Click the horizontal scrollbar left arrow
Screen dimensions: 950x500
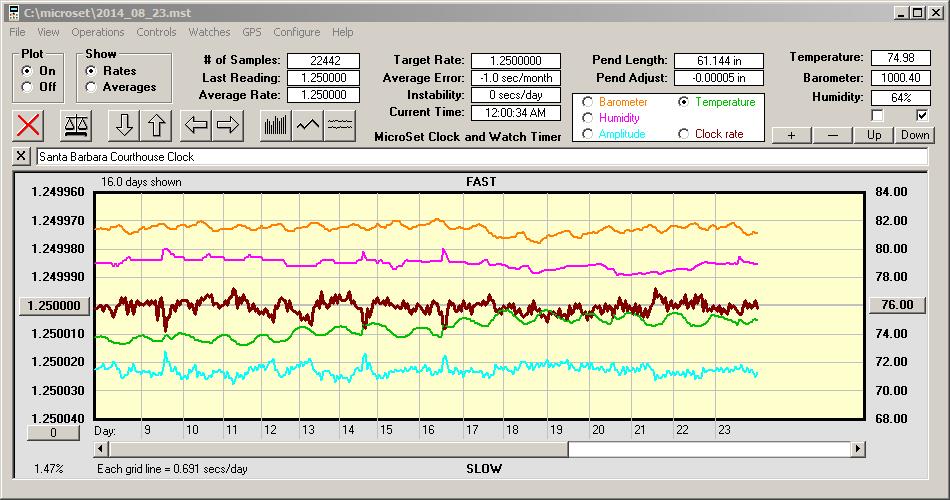coord(101,449)
